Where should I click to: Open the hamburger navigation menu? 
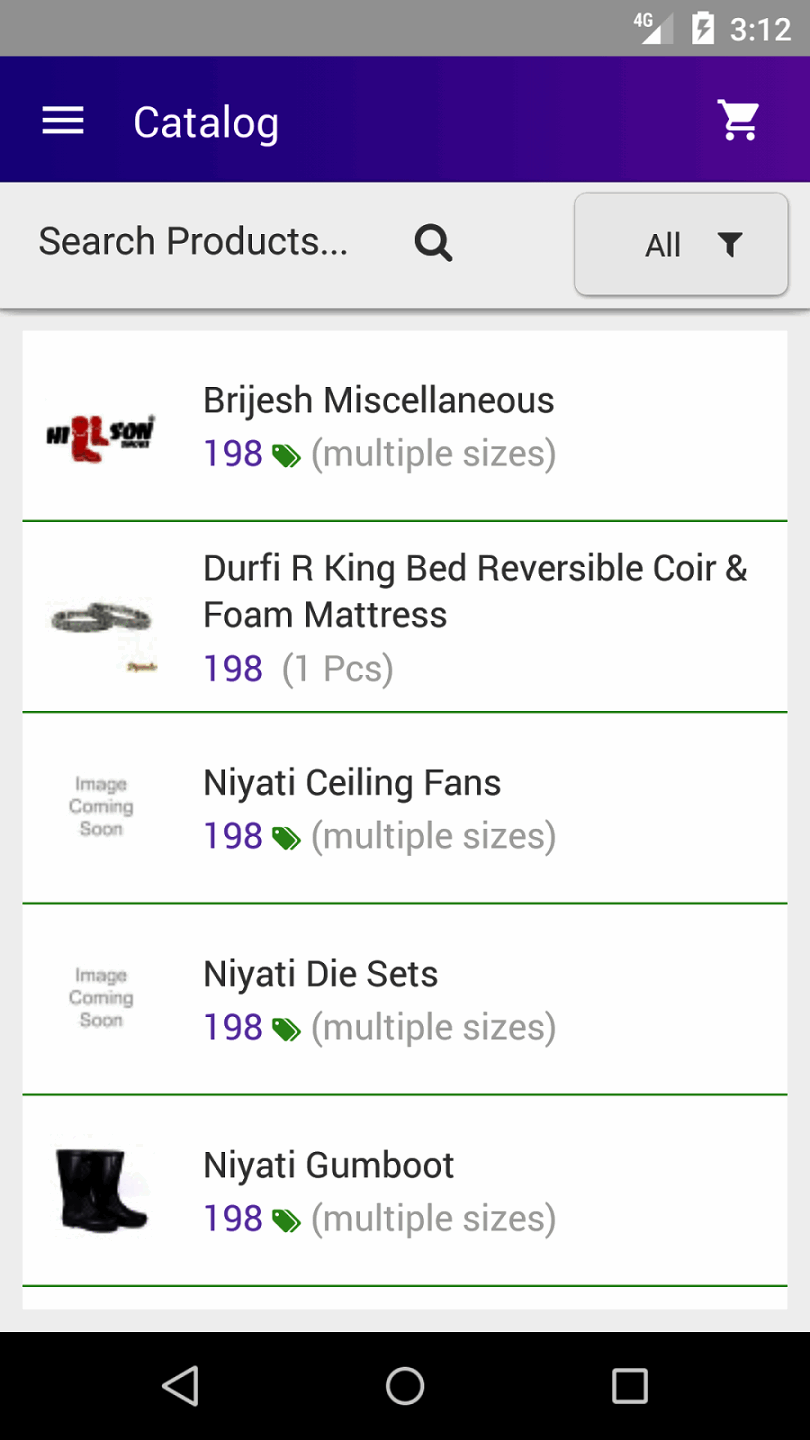pos(62,121)
